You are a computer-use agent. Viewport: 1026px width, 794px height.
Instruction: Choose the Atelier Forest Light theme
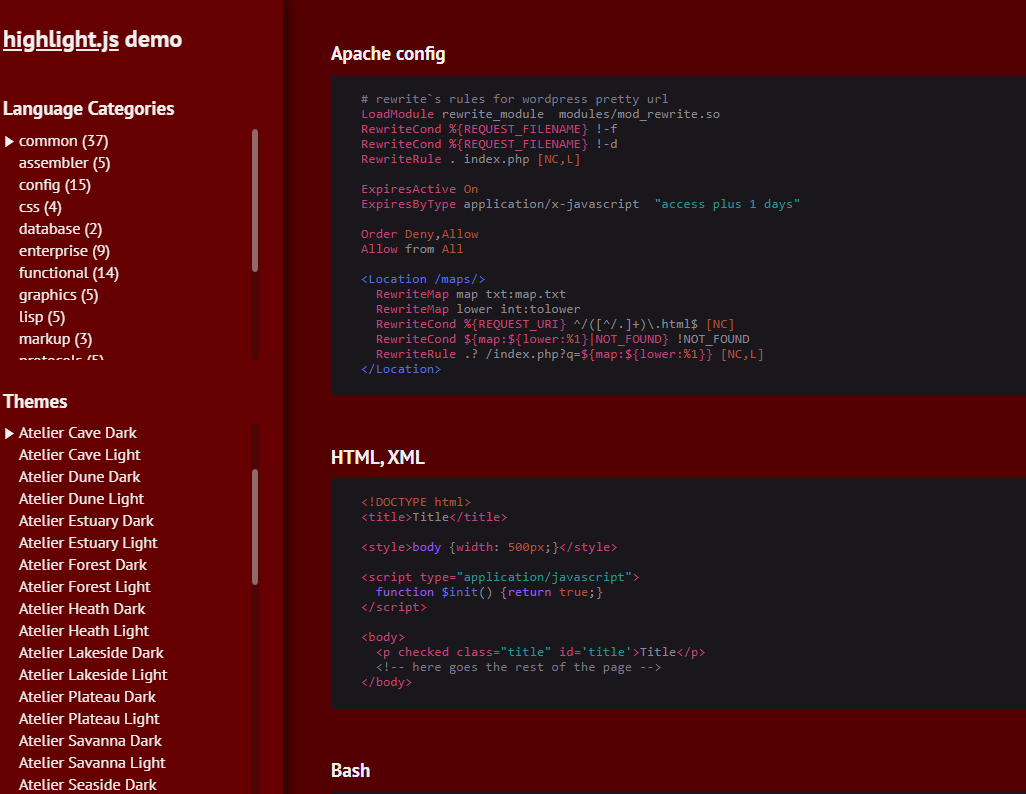pyautogui.click(x=84, y=586)
